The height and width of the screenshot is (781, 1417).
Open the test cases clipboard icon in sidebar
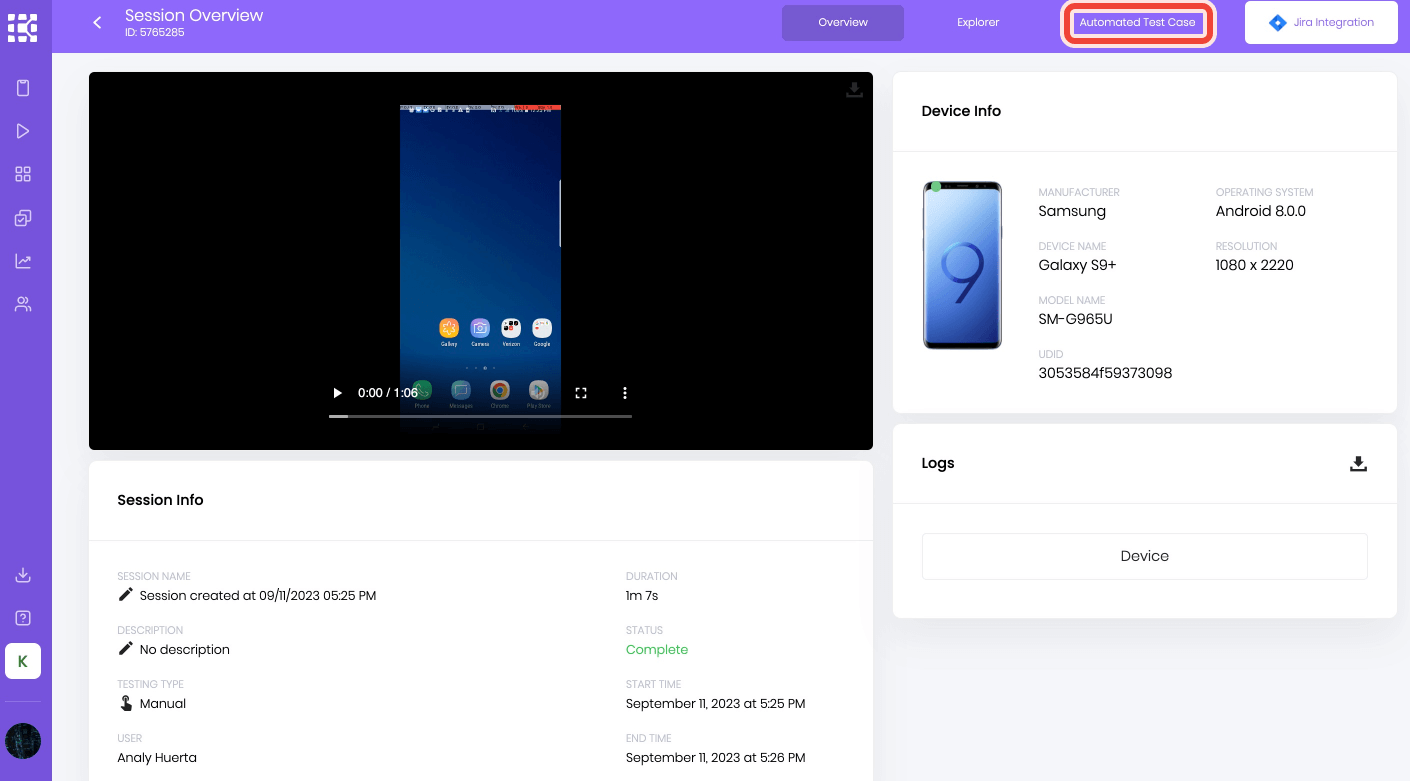23,87
